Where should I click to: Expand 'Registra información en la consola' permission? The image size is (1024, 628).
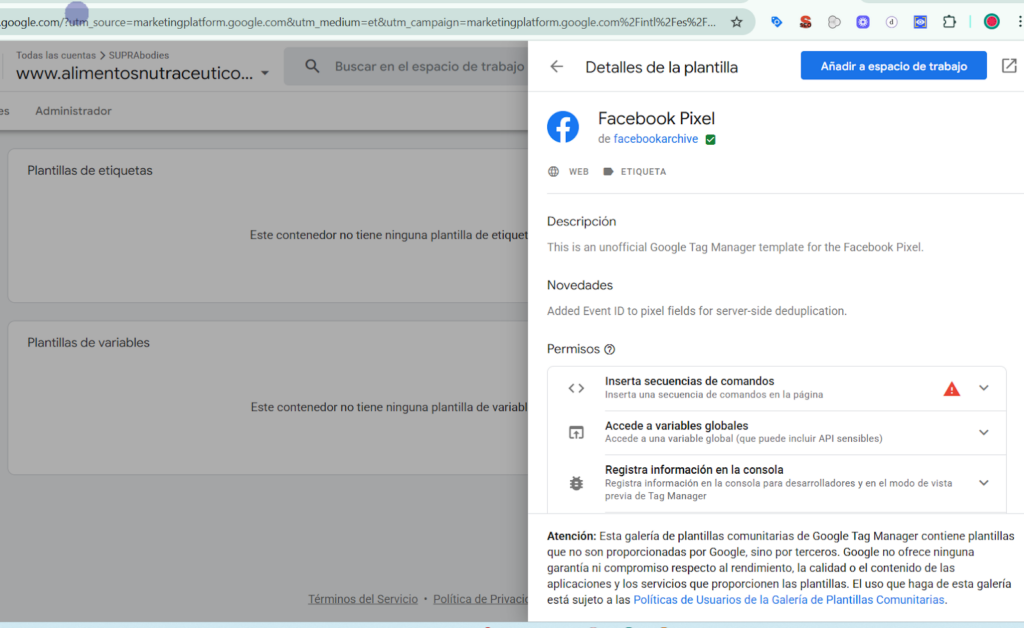983,482
